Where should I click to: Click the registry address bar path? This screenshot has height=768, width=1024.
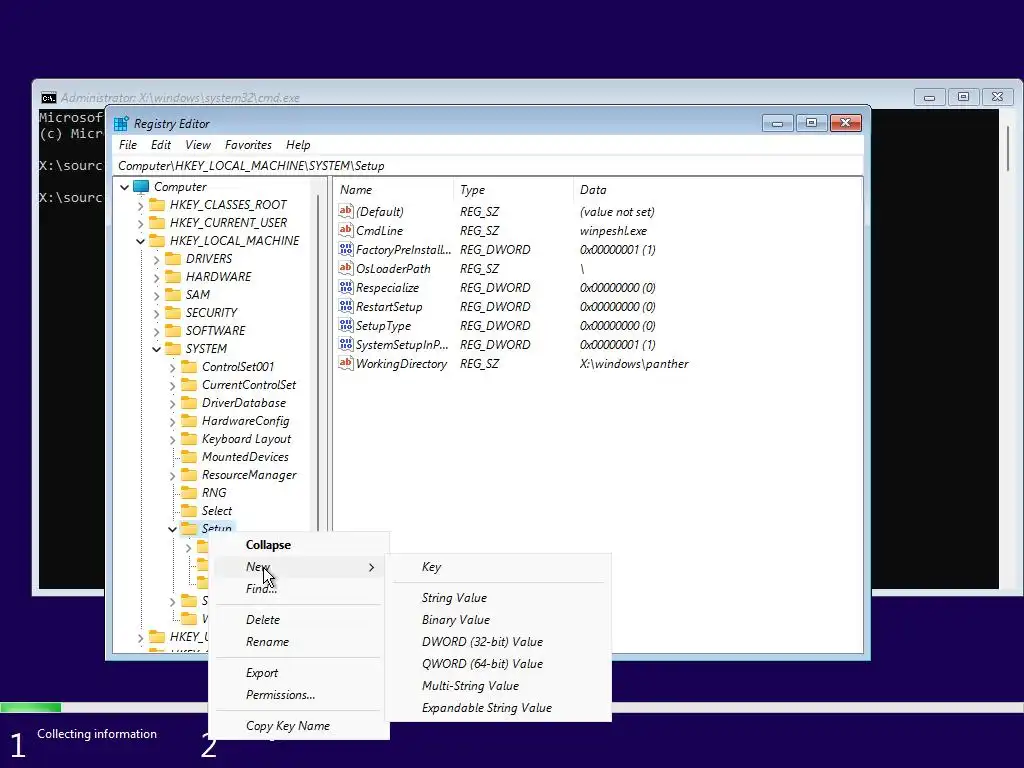click(251, 166)
